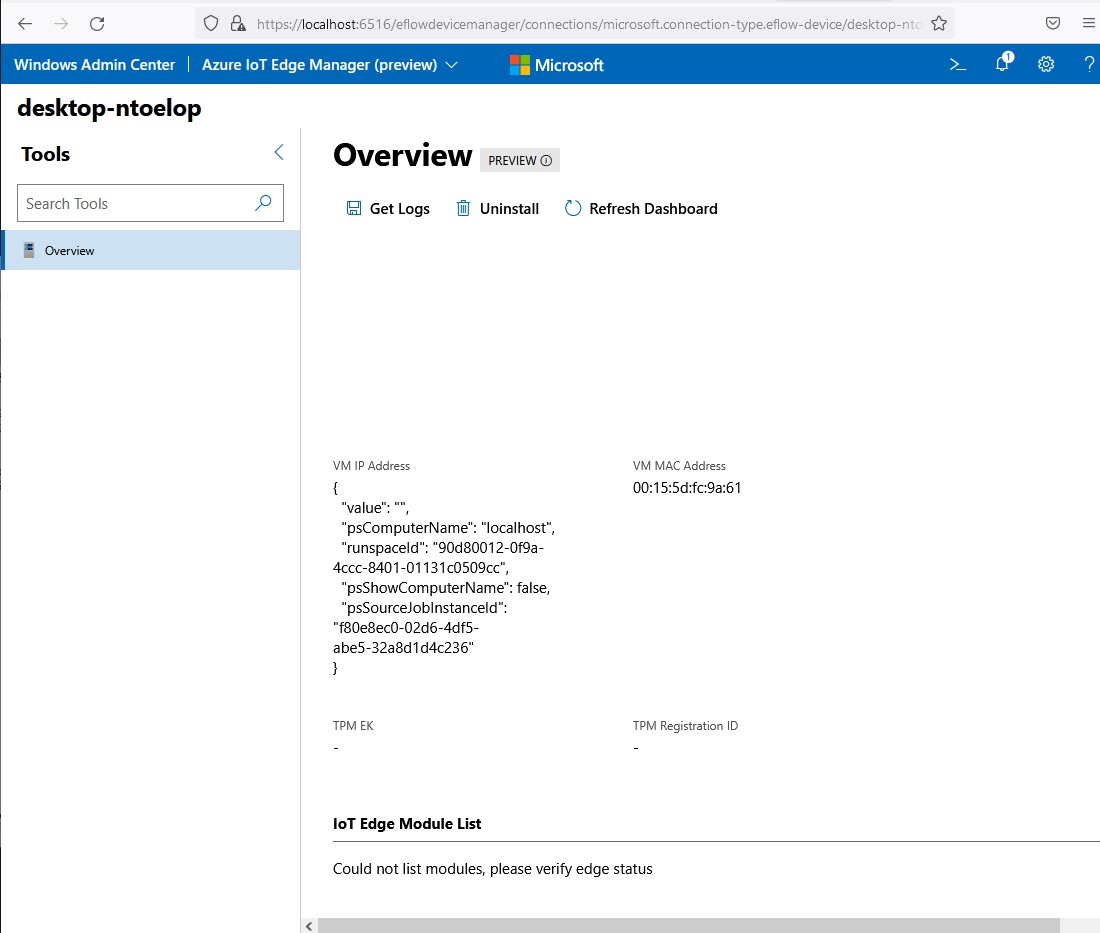The width and height of the screenshot is (1100, 933).
Task: Collapse the Tools sidebar panel
Action: coord(279,152)
